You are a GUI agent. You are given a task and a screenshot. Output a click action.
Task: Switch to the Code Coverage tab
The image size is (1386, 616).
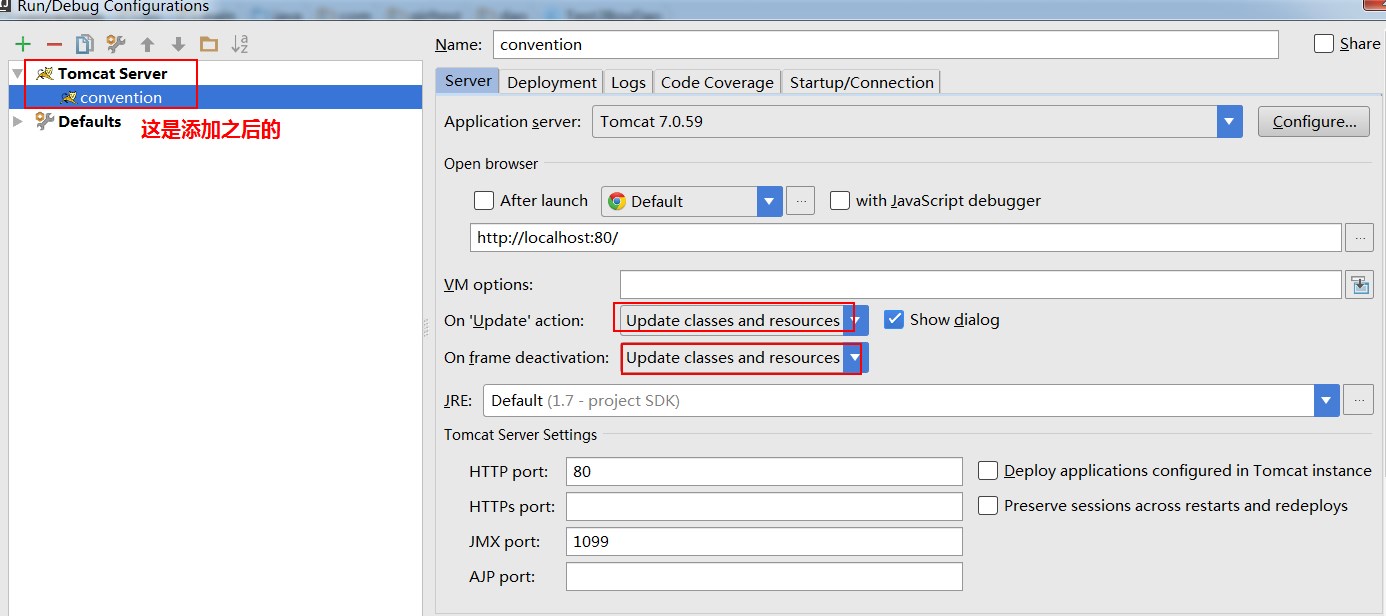point(717,82)
